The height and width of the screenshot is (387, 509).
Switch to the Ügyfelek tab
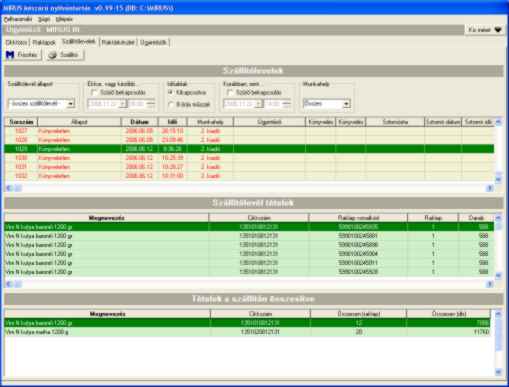click(x=153, y=42)
